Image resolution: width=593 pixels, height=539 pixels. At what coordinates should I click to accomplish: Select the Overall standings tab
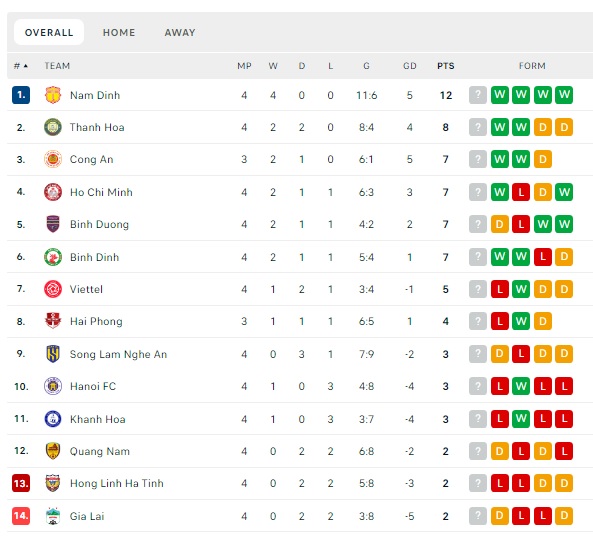click(x=49, y=32)
